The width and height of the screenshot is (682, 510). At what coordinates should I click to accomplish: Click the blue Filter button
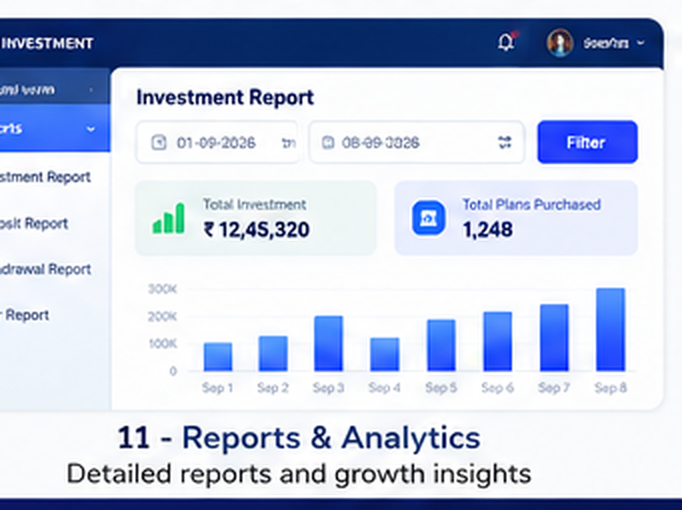[x=587, y=142]
